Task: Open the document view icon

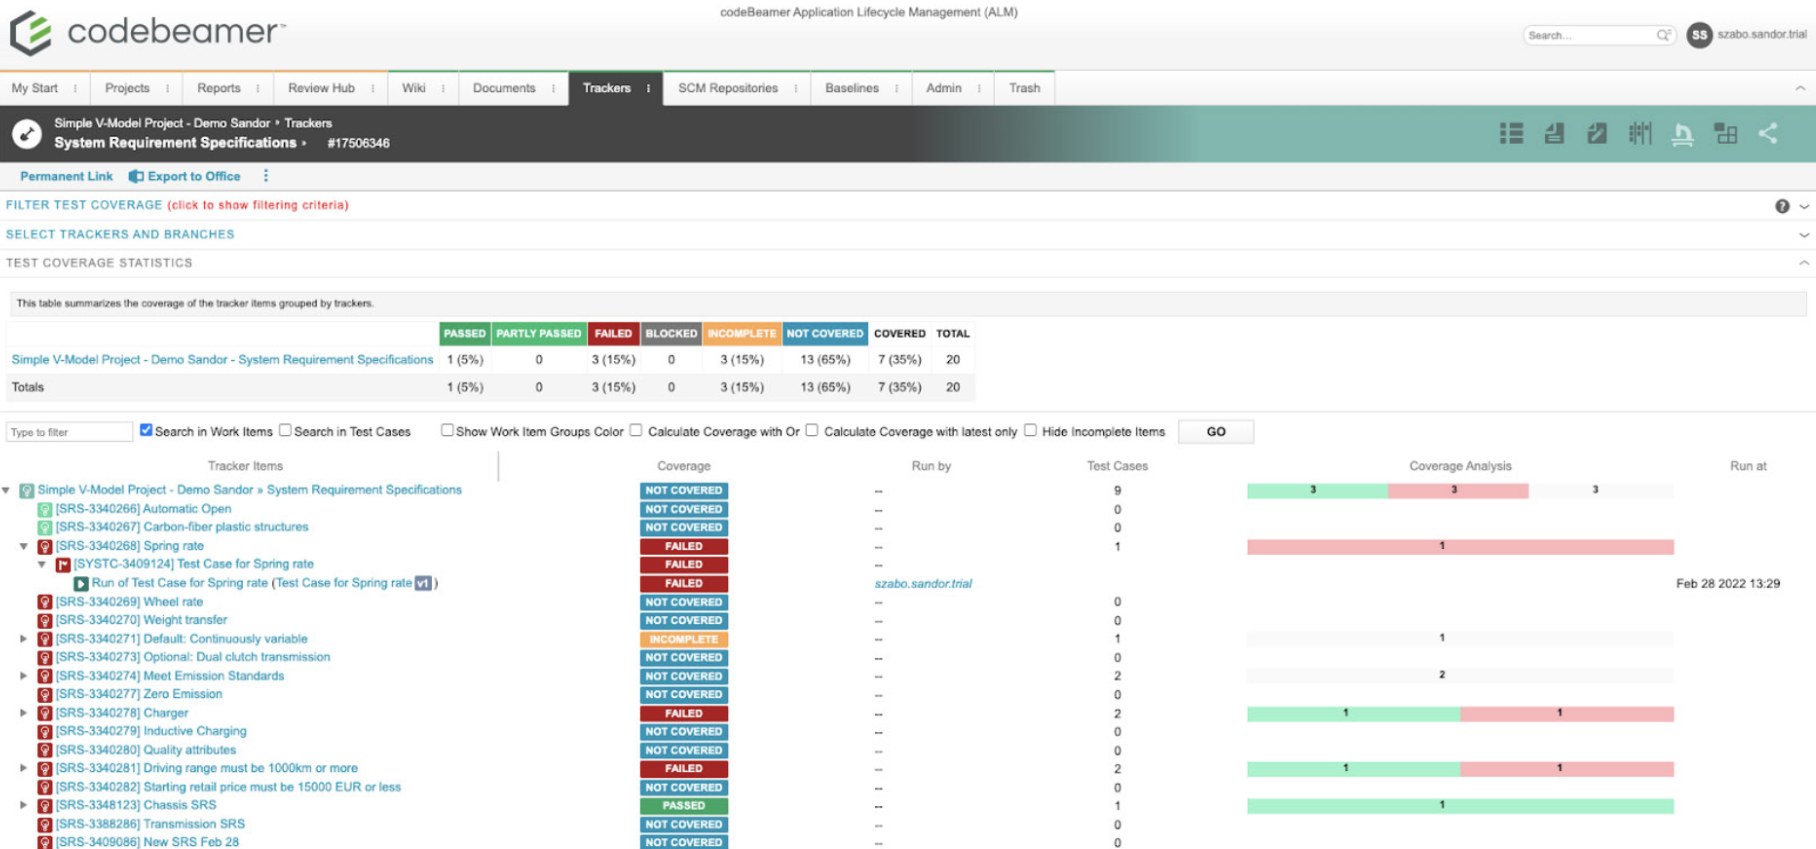Action: point(1554,133)
